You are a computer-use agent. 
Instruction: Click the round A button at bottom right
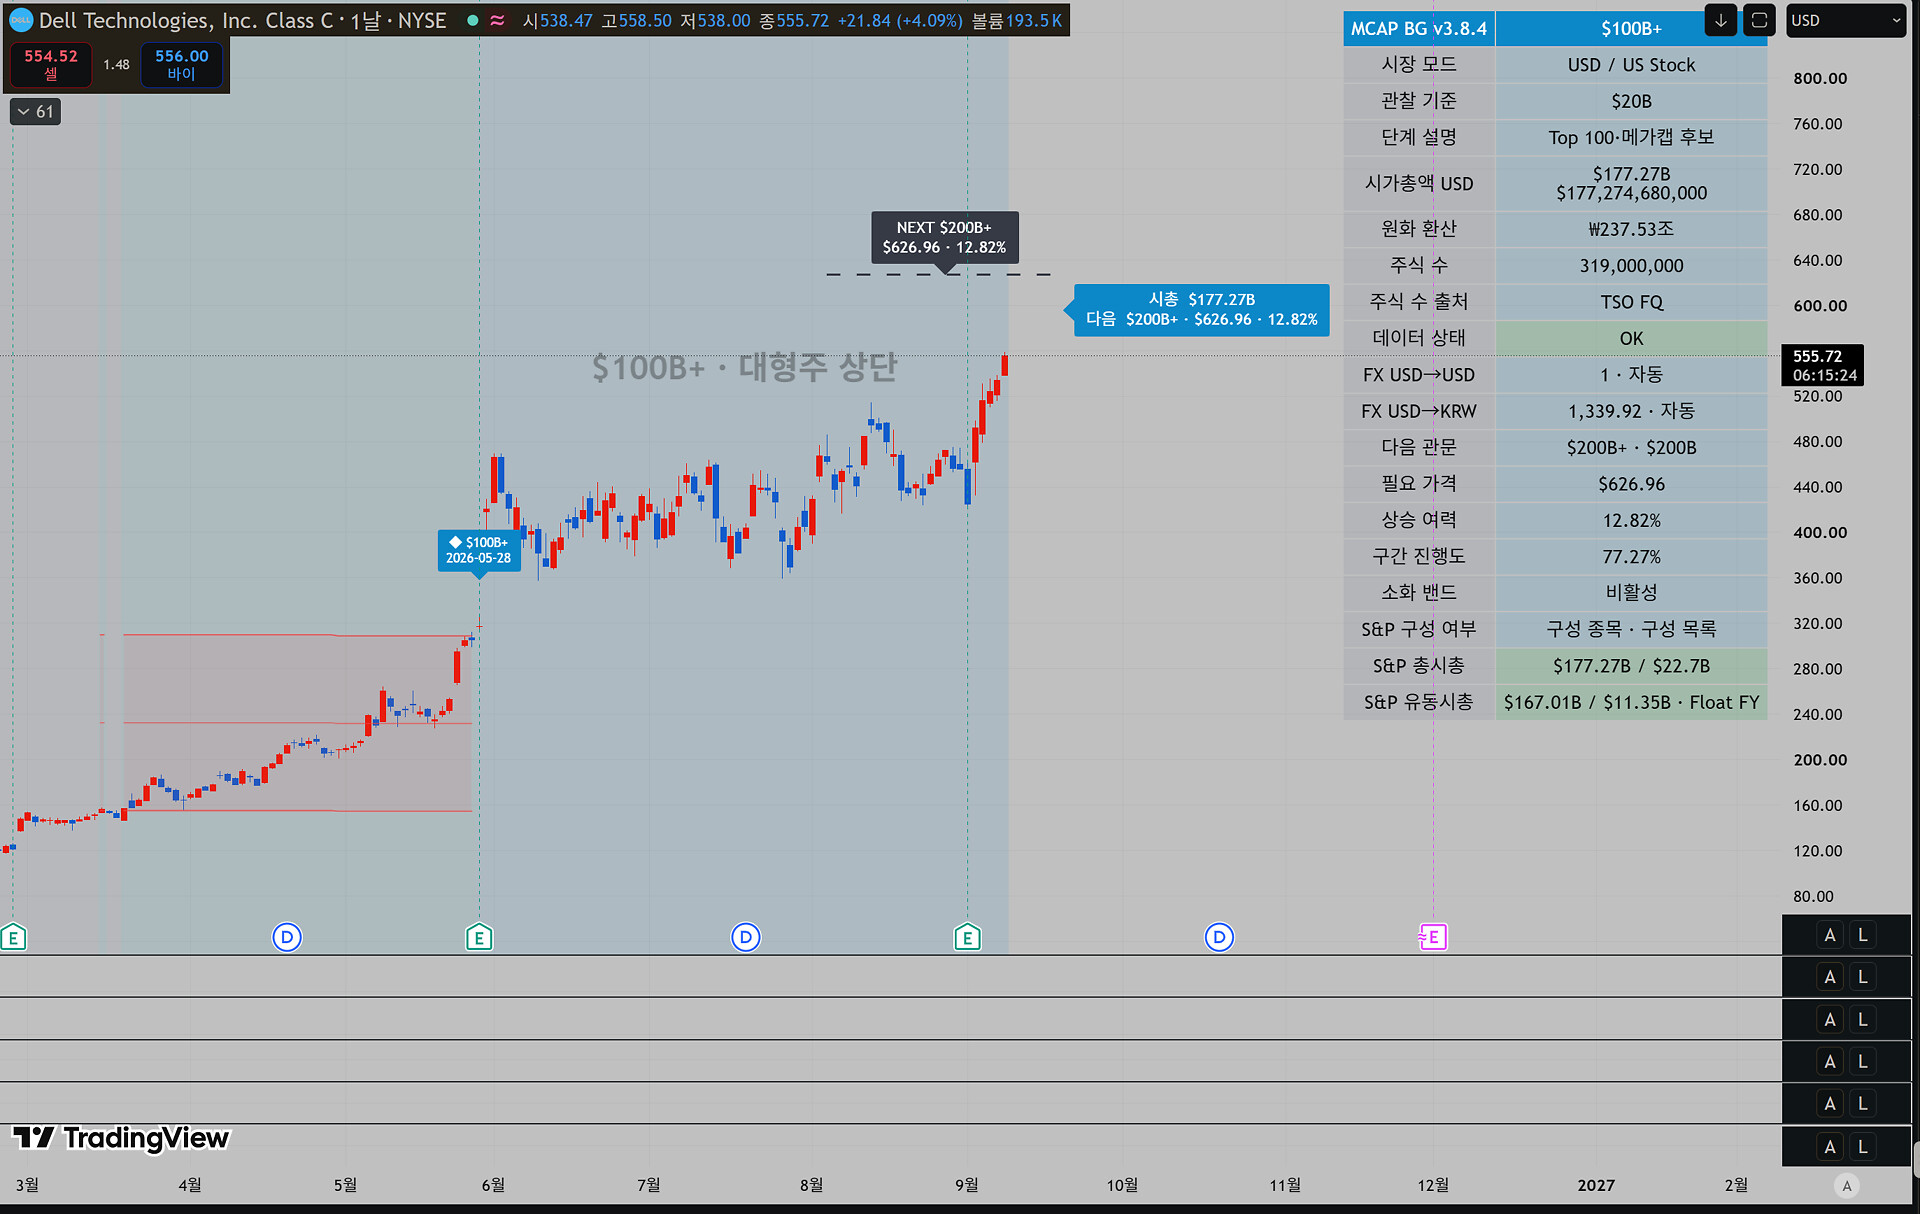[1846, 1186]
